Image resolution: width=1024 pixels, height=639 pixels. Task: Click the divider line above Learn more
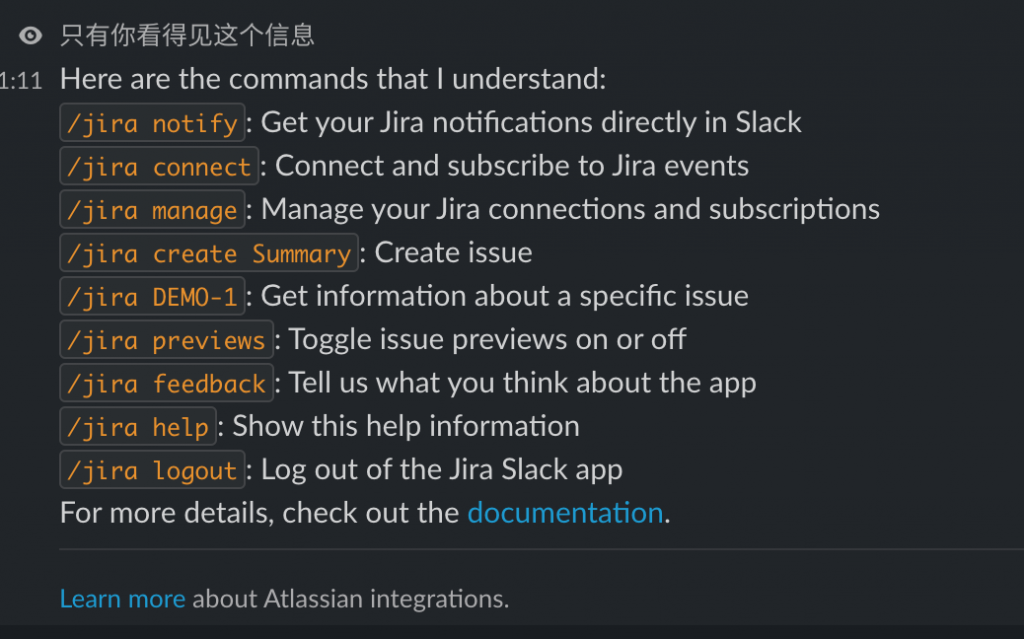click(x=541, y=550)
